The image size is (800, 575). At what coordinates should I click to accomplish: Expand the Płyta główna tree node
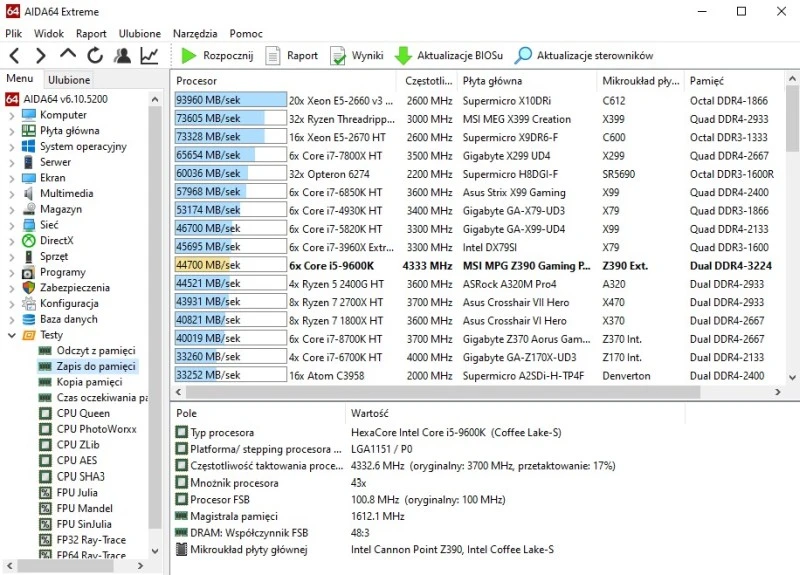pos(12,131)
